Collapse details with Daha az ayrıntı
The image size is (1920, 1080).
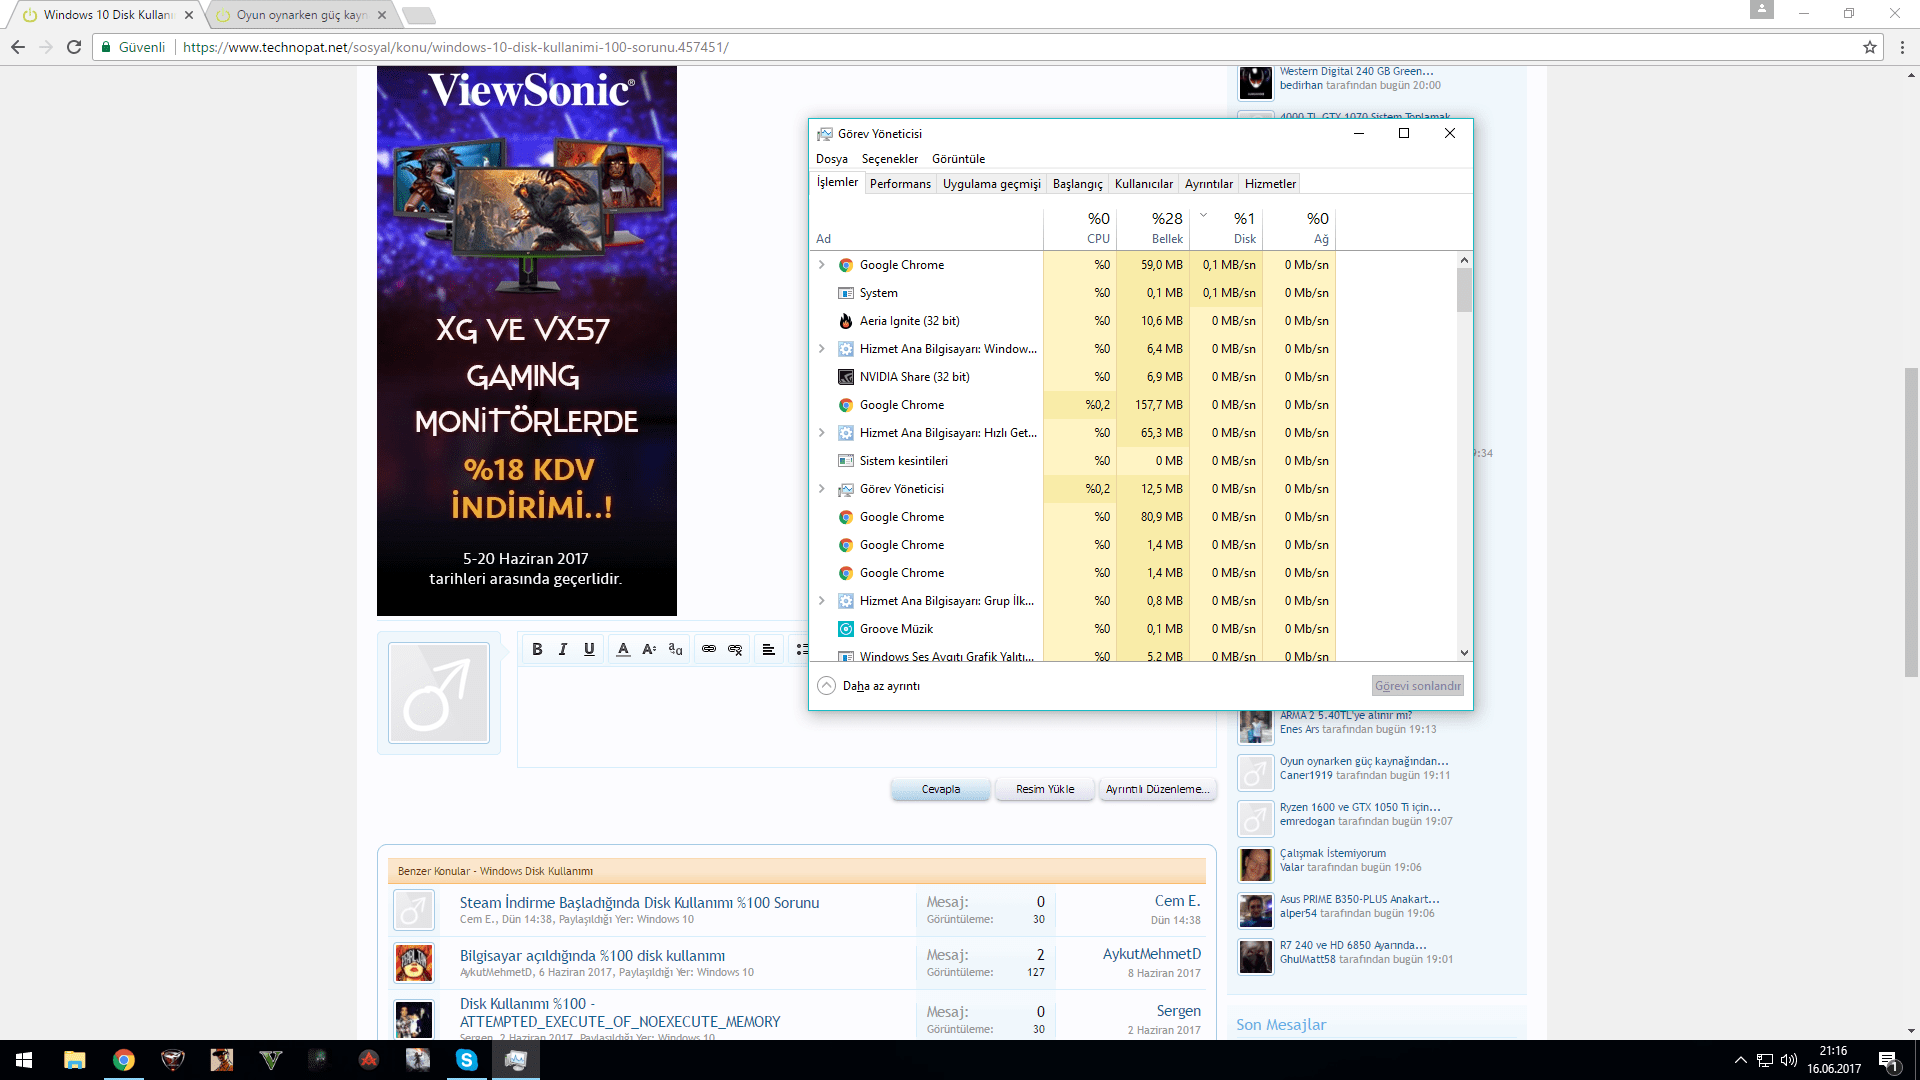coord(870,686)
